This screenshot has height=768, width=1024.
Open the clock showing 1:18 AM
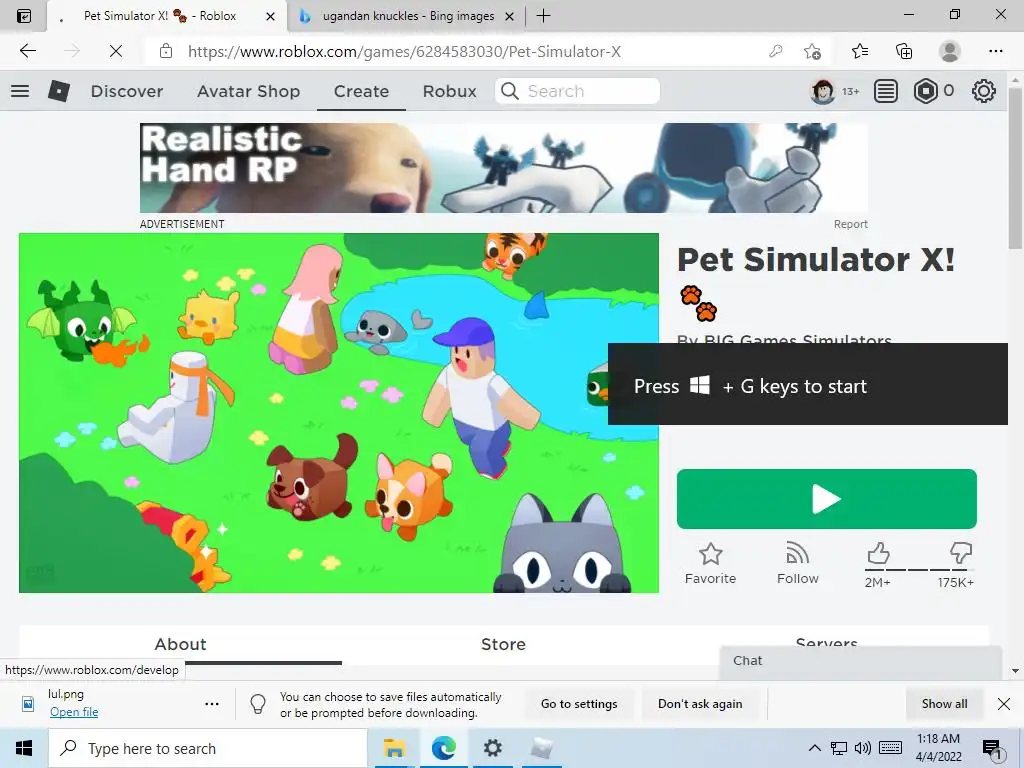[x=938, y=748]
